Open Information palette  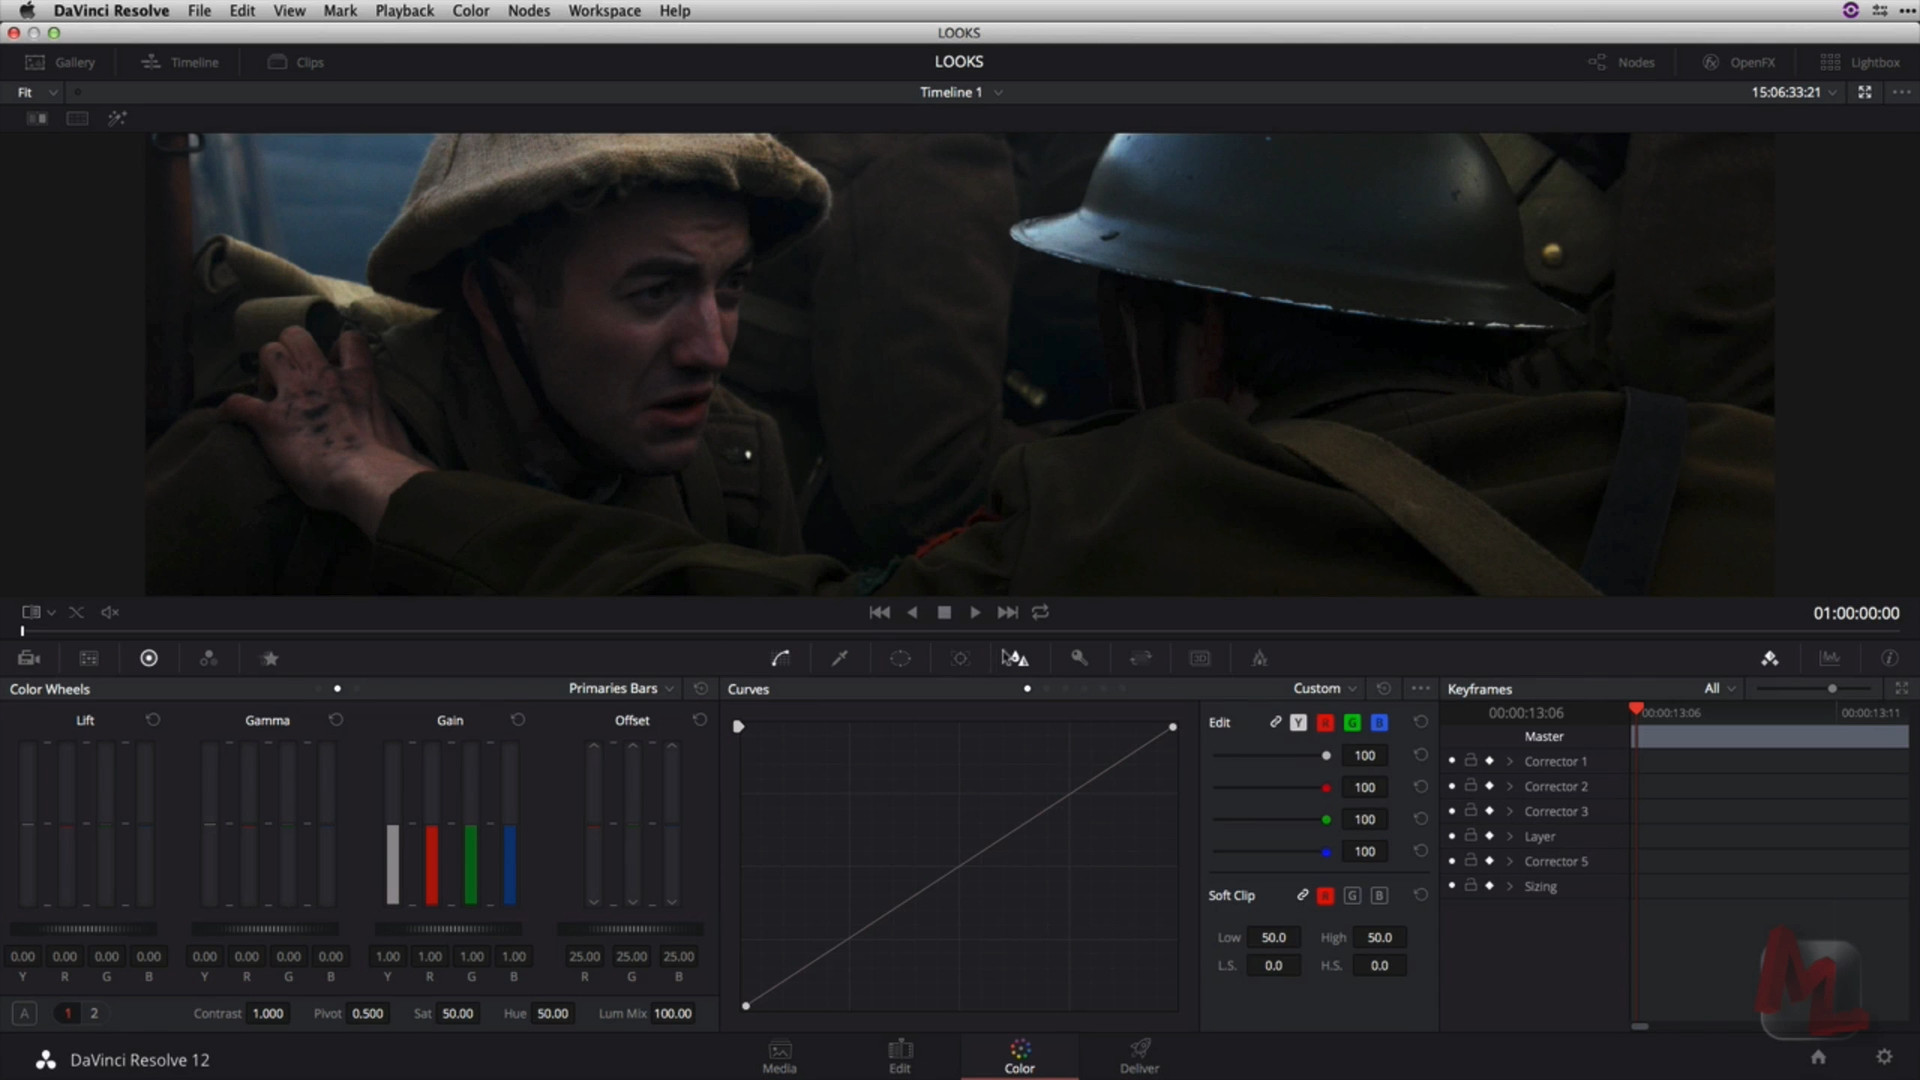click(1889, 658)
